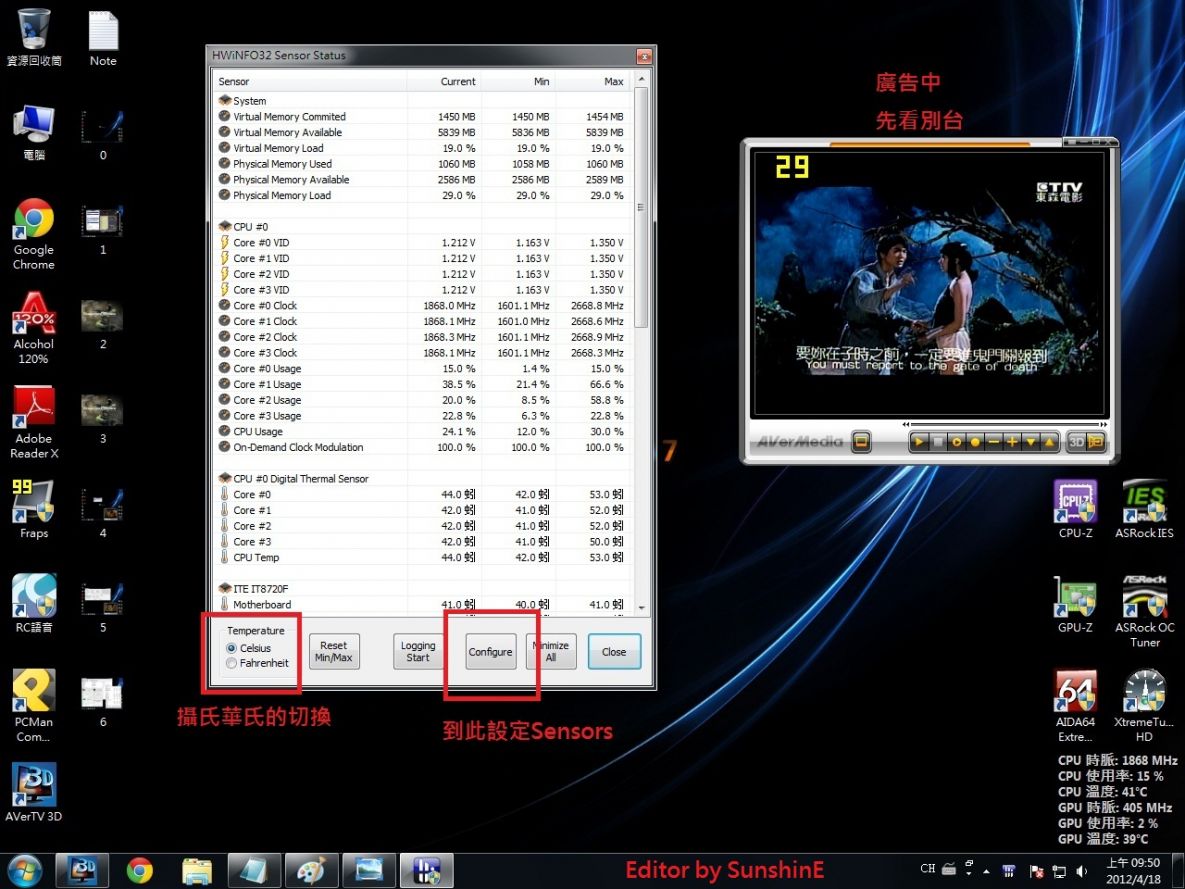Open HWiNFO from the taskbar

(x=427, y=871)
